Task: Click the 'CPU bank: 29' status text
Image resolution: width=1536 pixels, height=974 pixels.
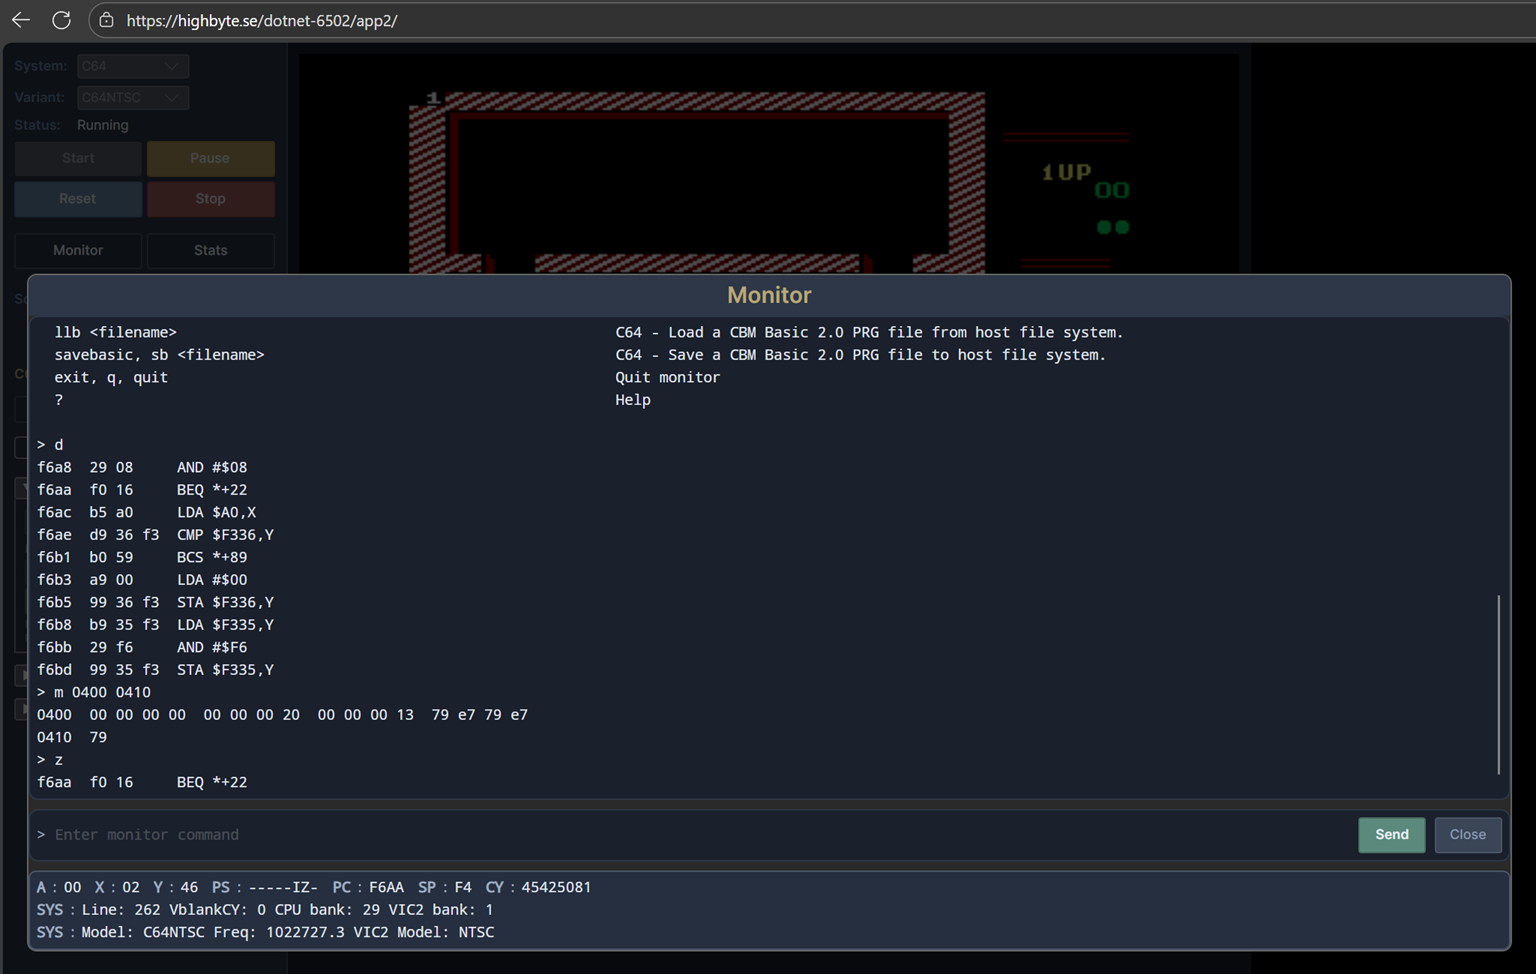Action: click(x=327, y=910)
